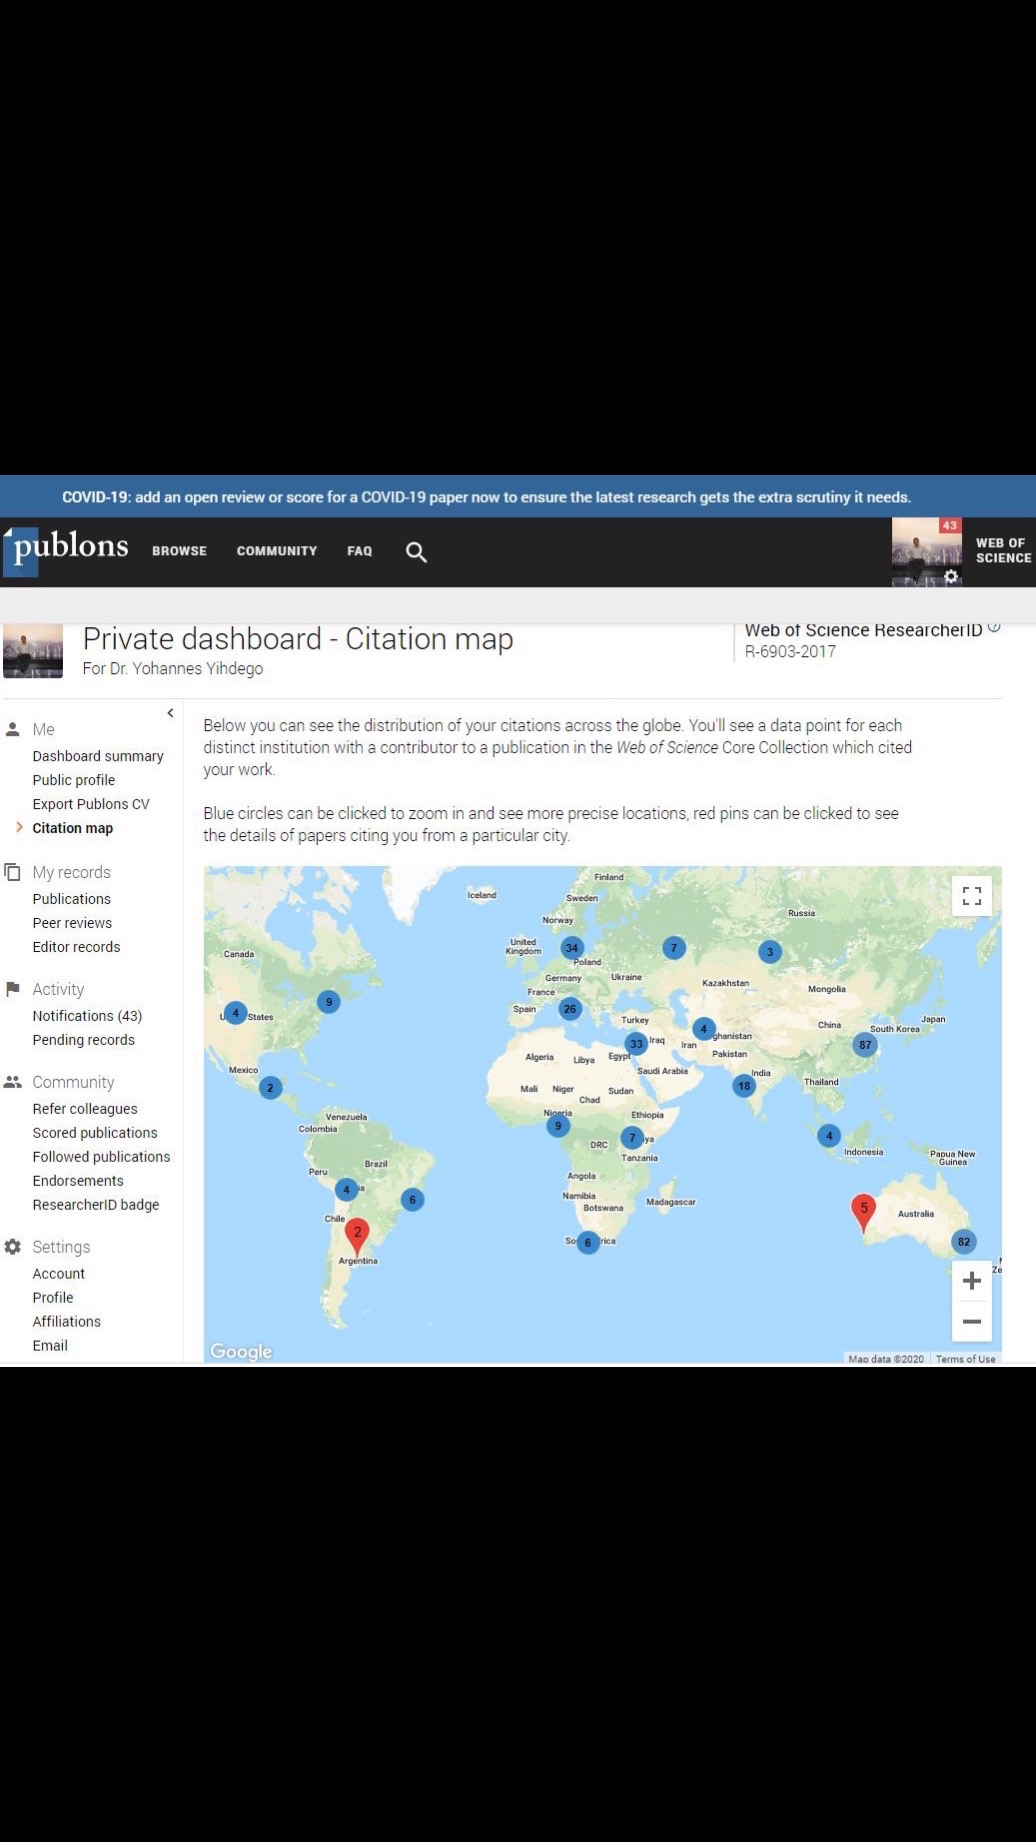The width and height of the screenshot is (1036, 1842).
Task: Open the Publications records page
Action: [72, 899]
